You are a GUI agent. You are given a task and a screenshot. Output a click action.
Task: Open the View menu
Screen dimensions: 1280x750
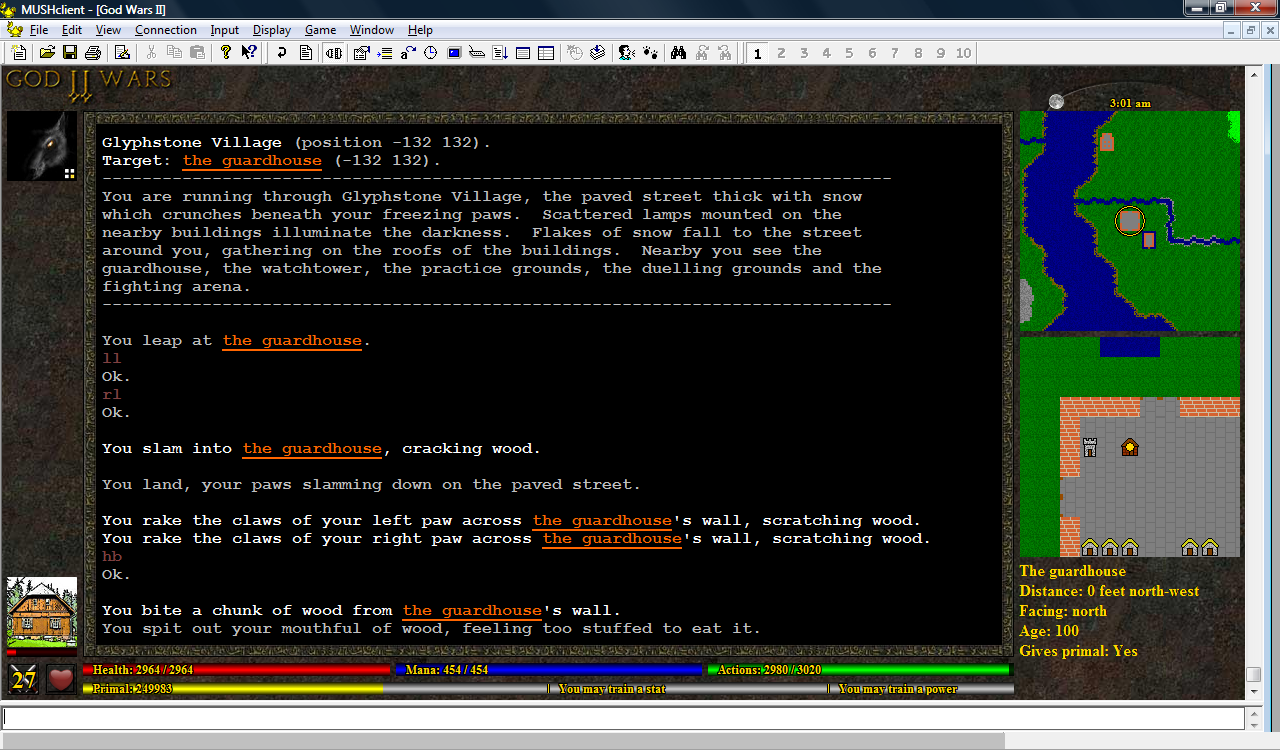[108, 30]
